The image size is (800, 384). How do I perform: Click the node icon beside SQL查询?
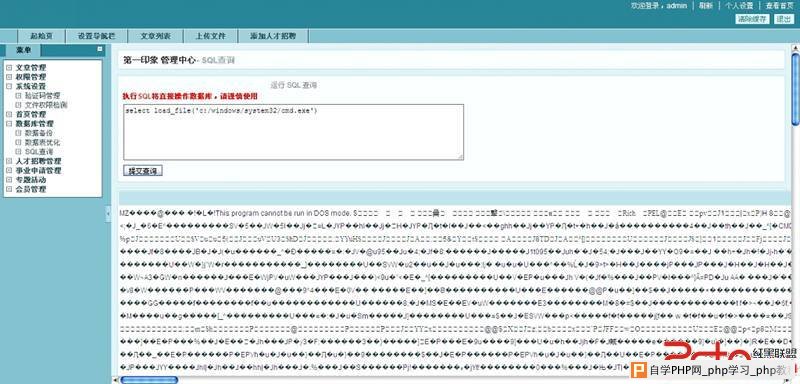click(18, 151)
